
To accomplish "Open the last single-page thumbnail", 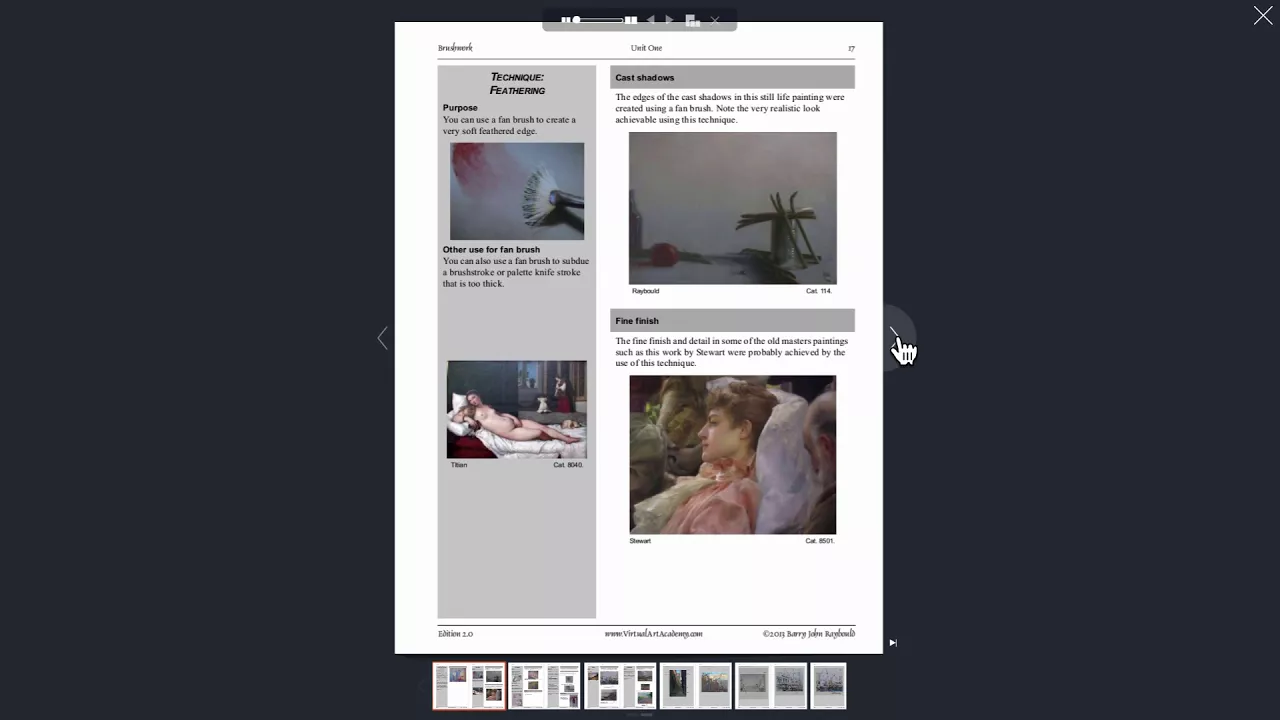I will tap(829, 686).
